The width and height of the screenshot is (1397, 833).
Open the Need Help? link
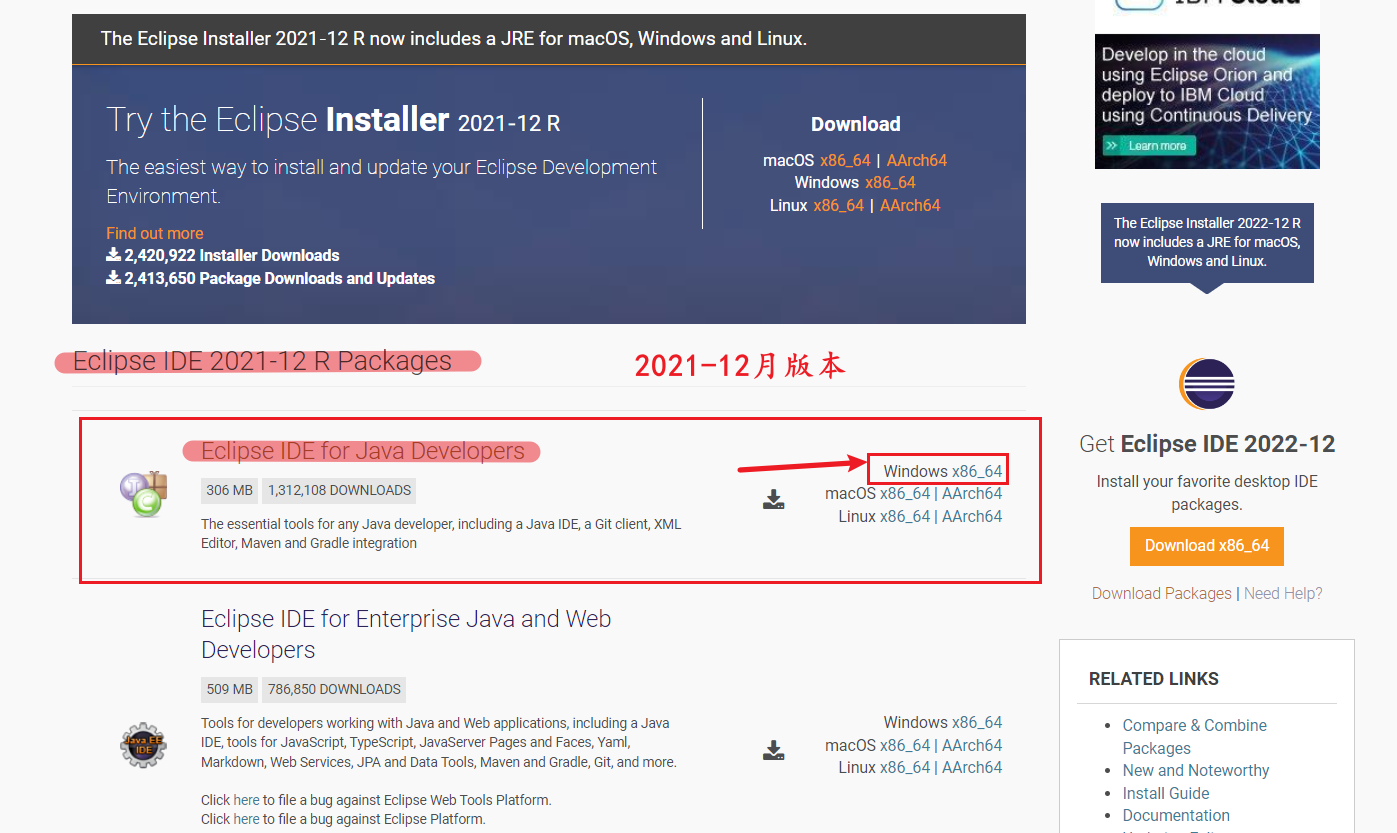[x=1283, y=593]
